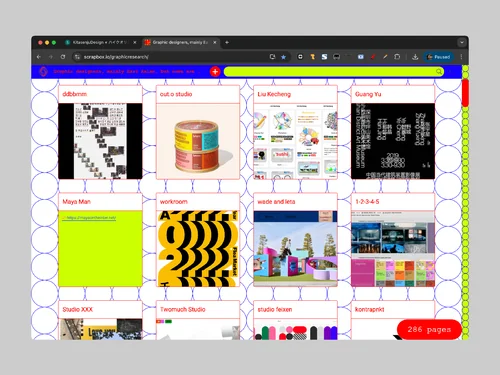Click the Scrapbox logo icon
Viewport: 500px width, 375px height.
43,71
